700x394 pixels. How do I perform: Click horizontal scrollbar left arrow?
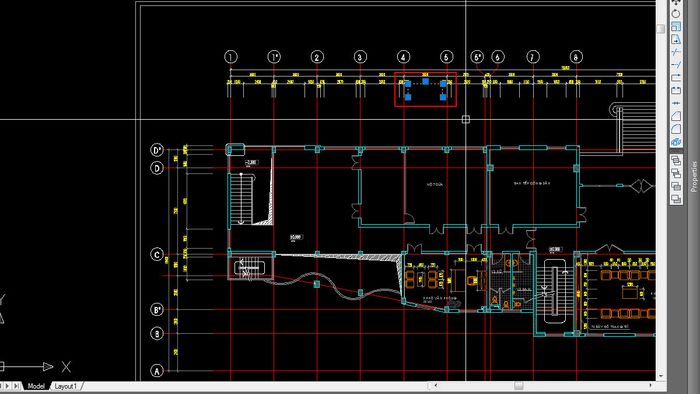[x=436, y=385]
